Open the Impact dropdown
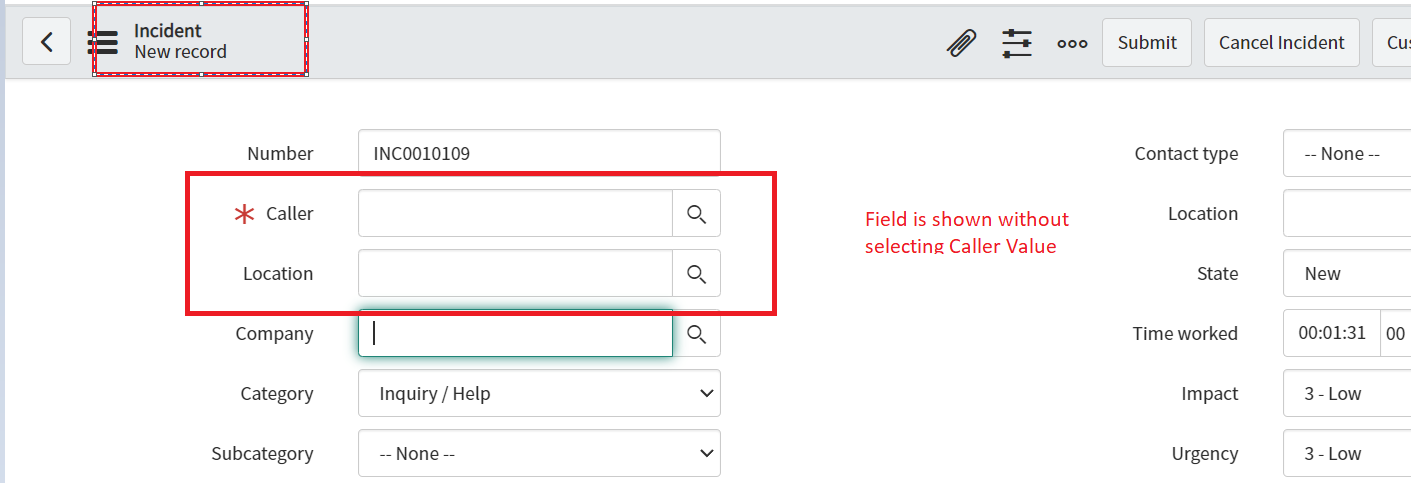Image resolution: width=1411 pixels, height=483 pixels. pos(1347,393)
